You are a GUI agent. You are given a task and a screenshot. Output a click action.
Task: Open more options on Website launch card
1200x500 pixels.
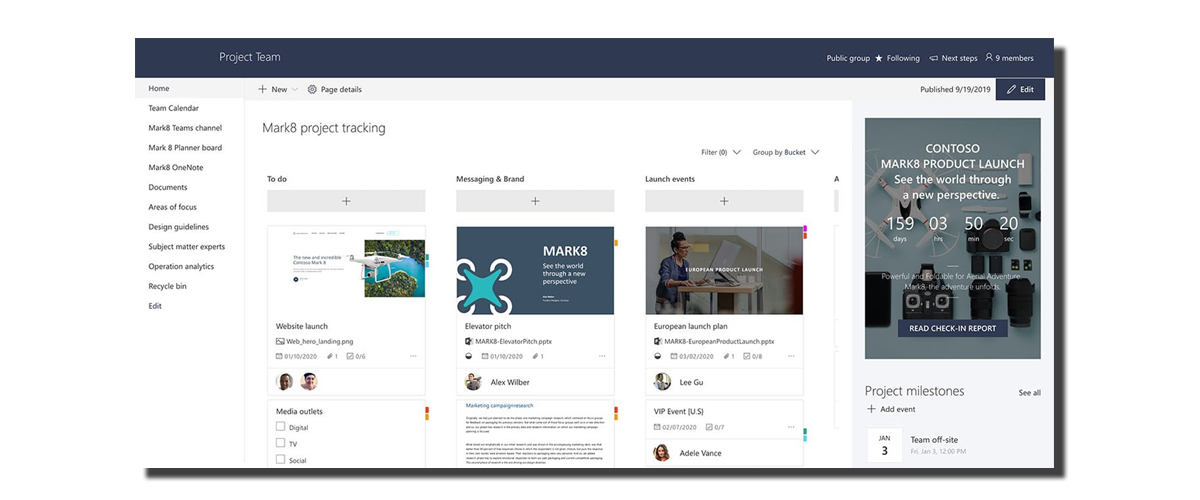pos(413,356)
